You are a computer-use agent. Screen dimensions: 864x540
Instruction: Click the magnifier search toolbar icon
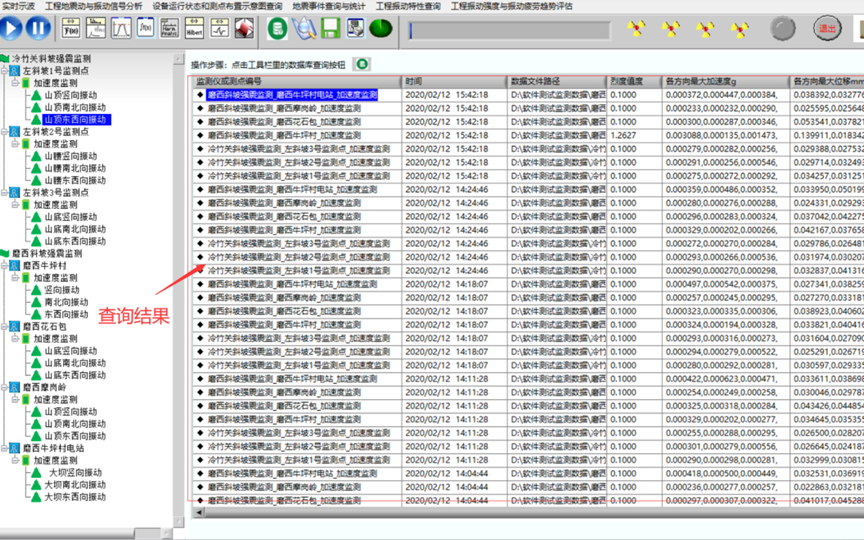click(304, 29)
